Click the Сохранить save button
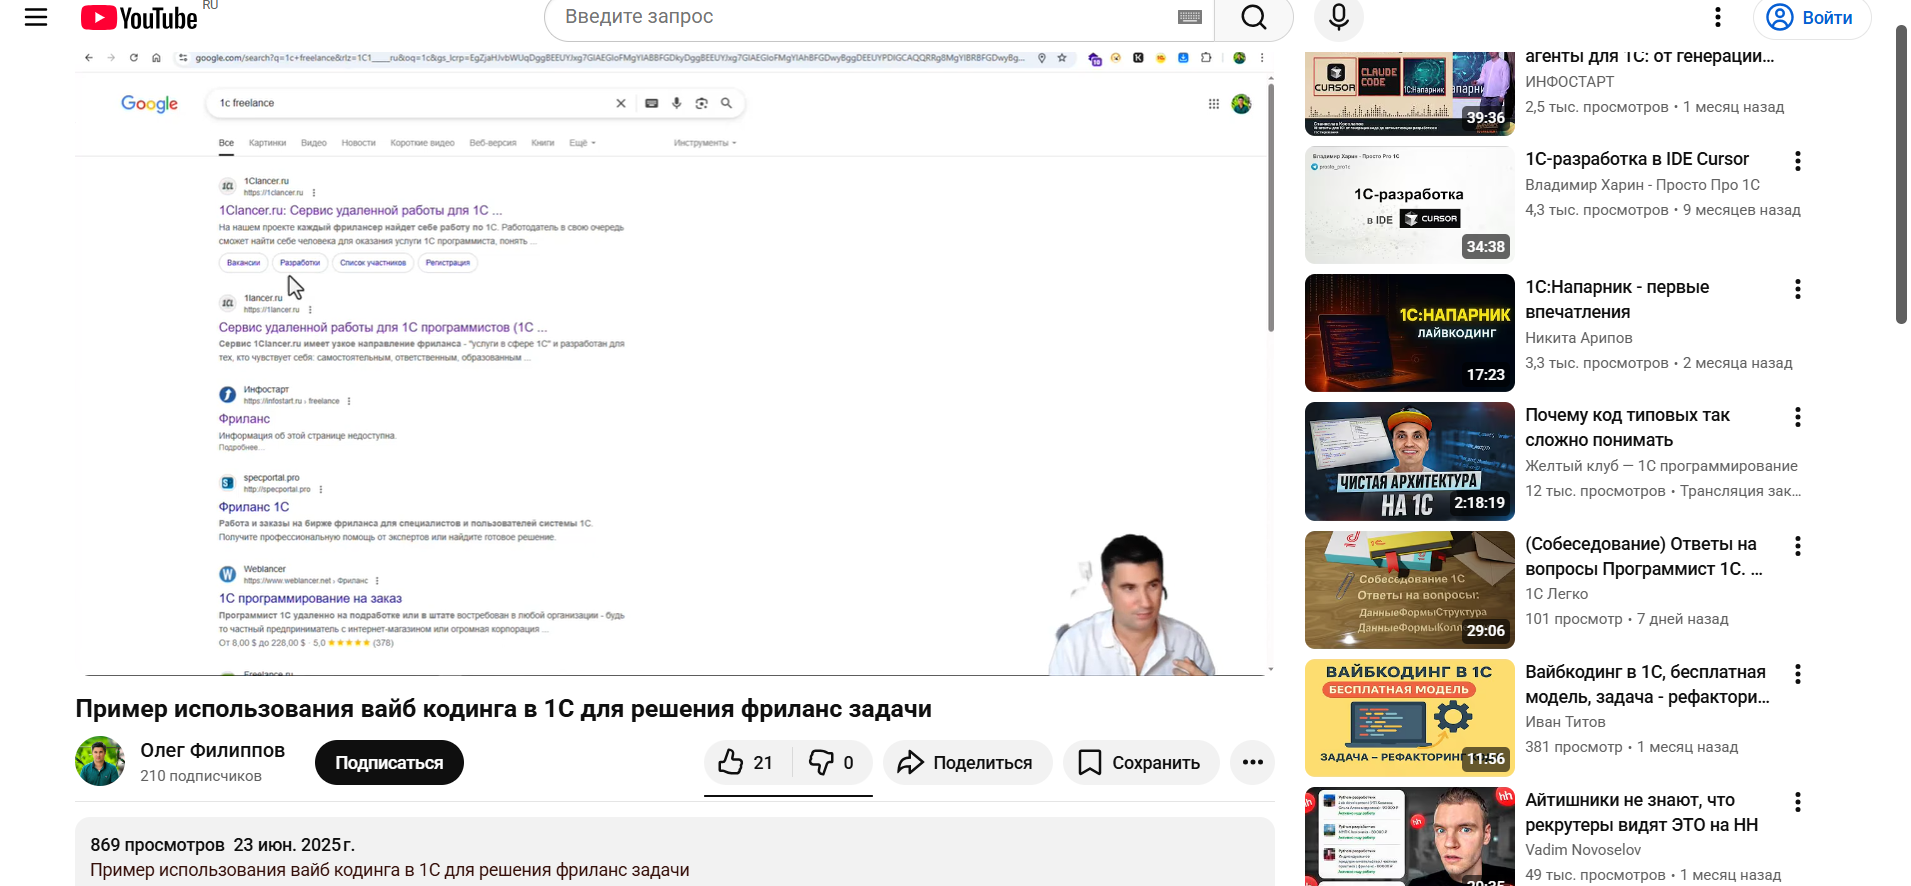This screenshot has height=886, width=1911. [1140, 763]
